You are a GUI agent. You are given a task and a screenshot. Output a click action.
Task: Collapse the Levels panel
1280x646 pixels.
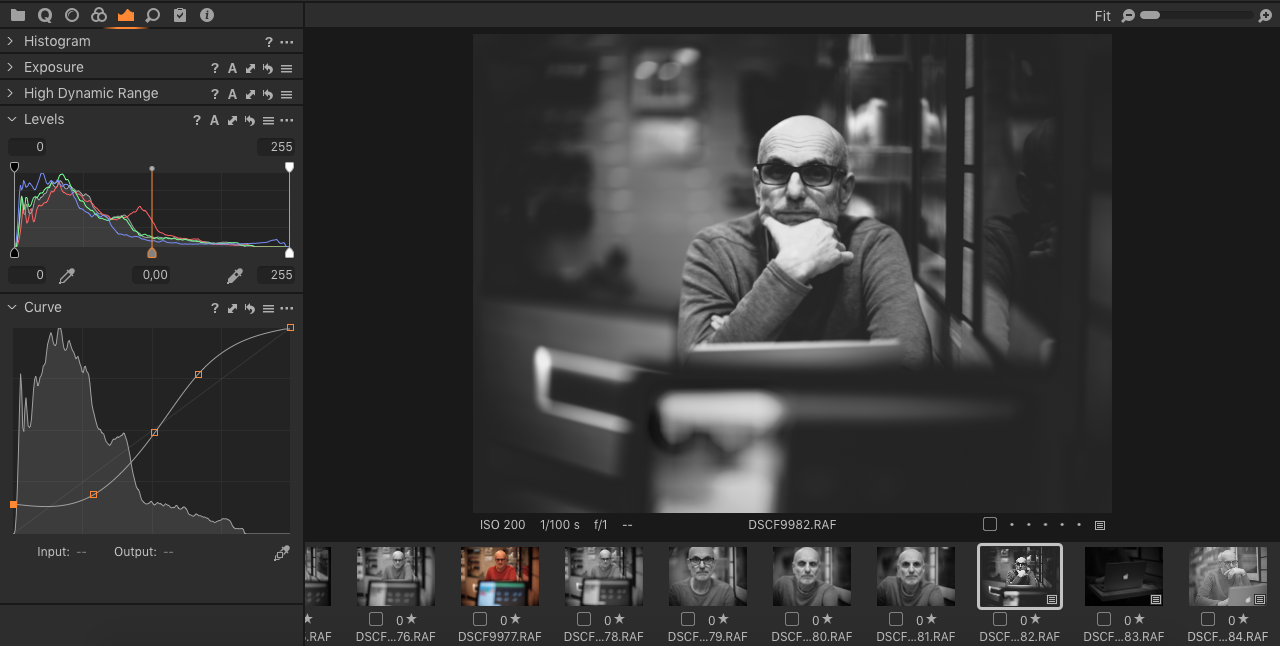pyautogui.click(x=10, y=119)
